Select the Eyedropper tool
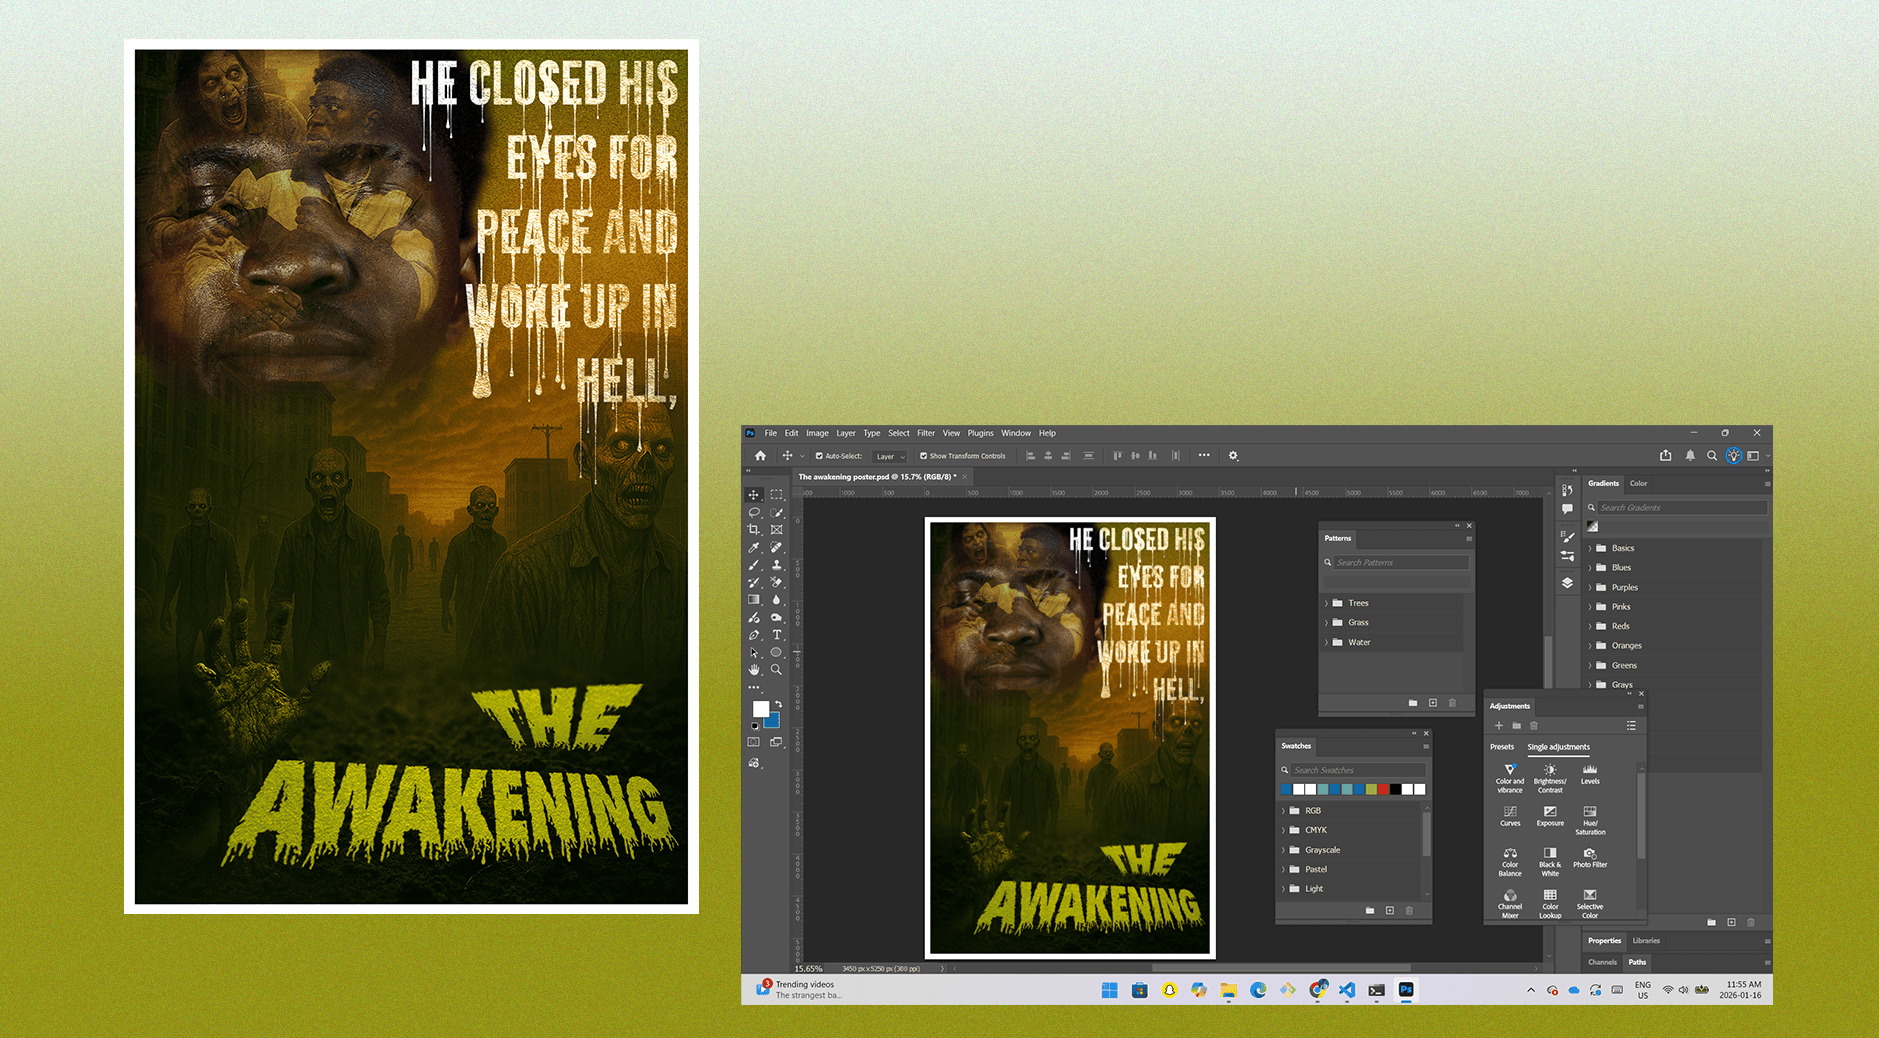 pos(754,547)
